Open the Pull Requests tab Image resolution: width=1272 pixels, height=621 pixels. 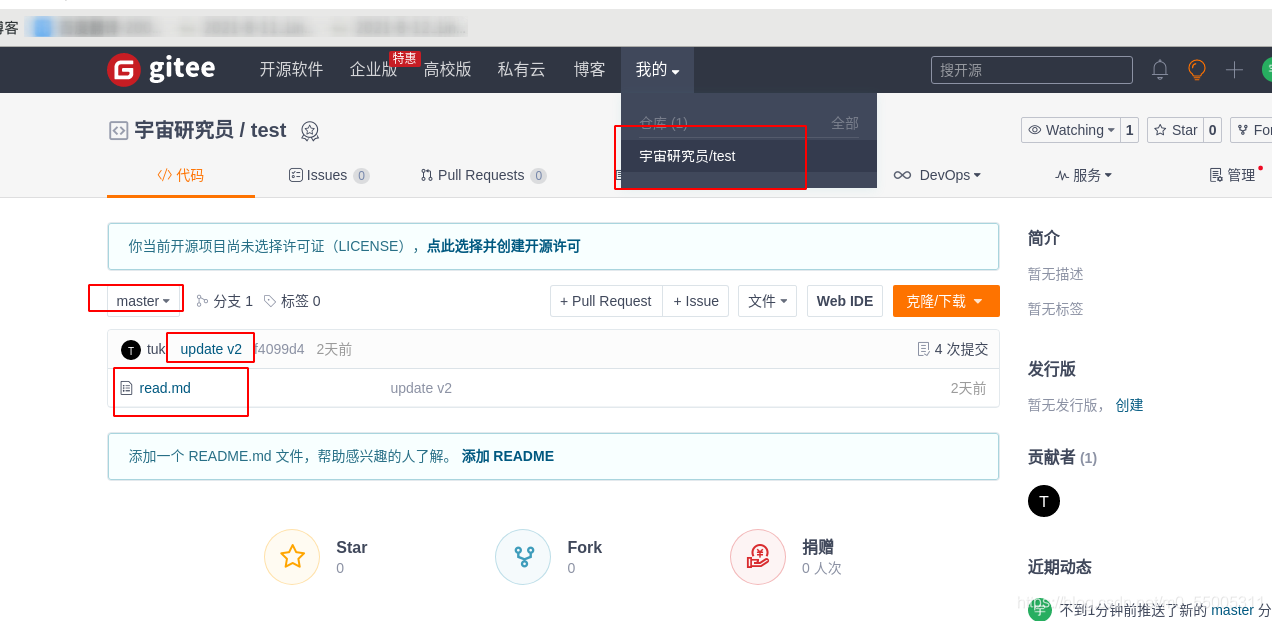click(x=483, y=175)
